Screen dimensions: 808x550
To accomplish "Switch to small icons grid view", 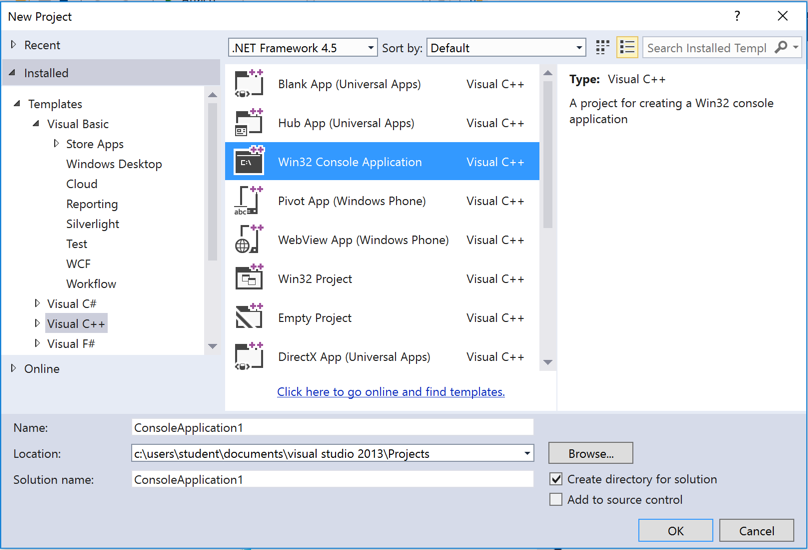I will pyautogui.click(x=602, y=47).
